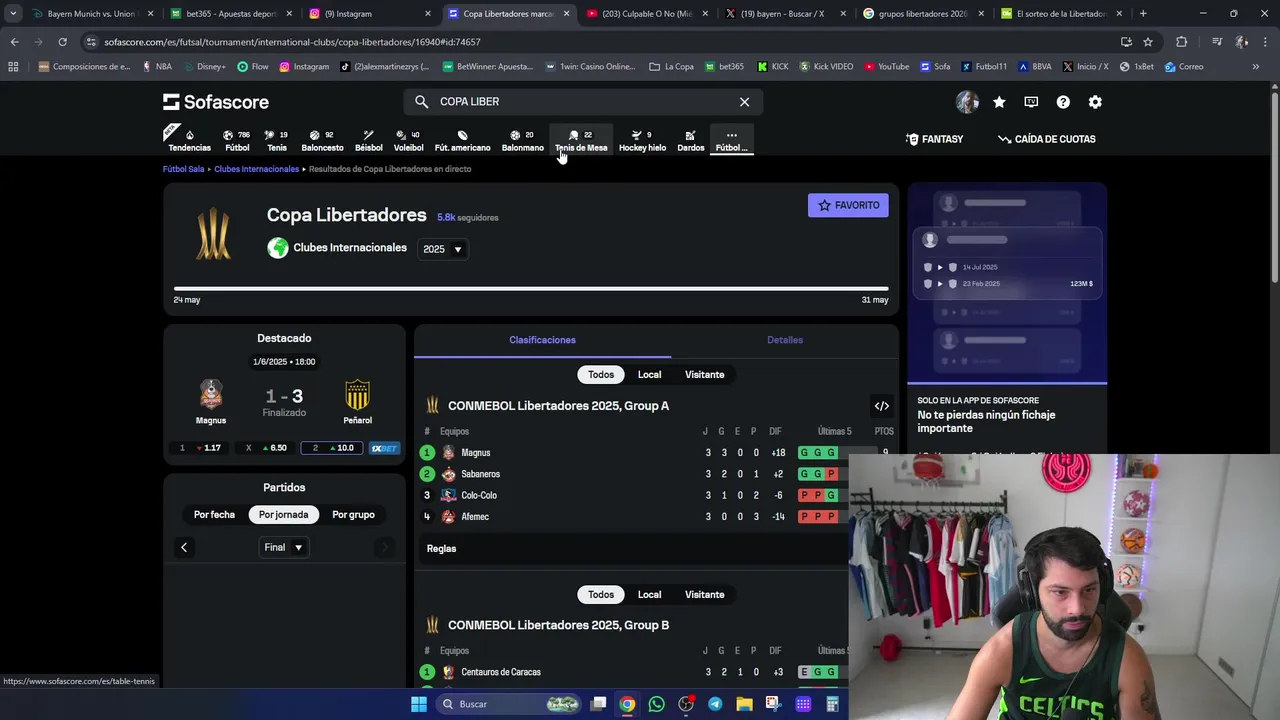
Task: Click the 1.17 home win odds
Action: 198,448
